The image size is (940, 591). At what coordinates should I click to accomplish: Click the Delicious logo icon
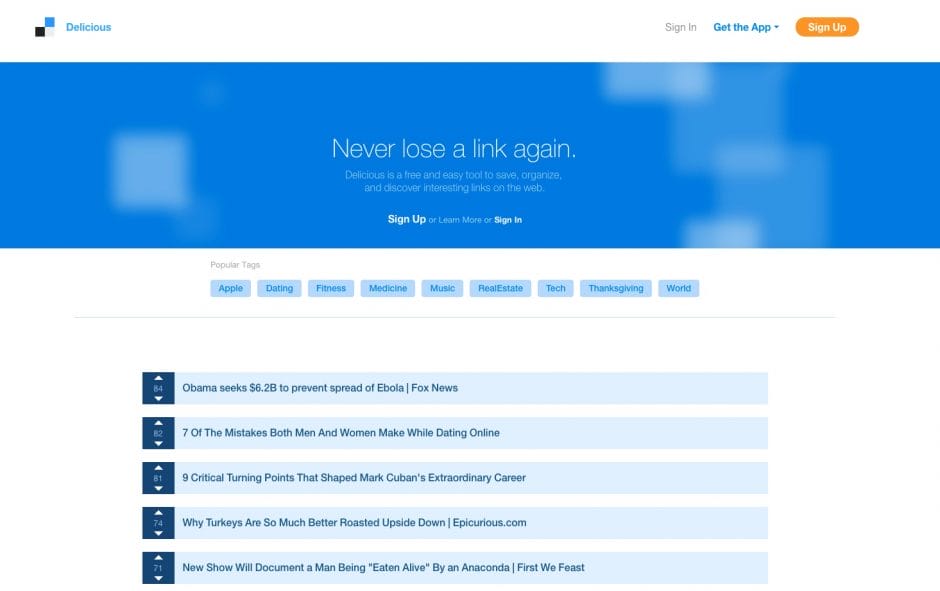pos(45,27)
